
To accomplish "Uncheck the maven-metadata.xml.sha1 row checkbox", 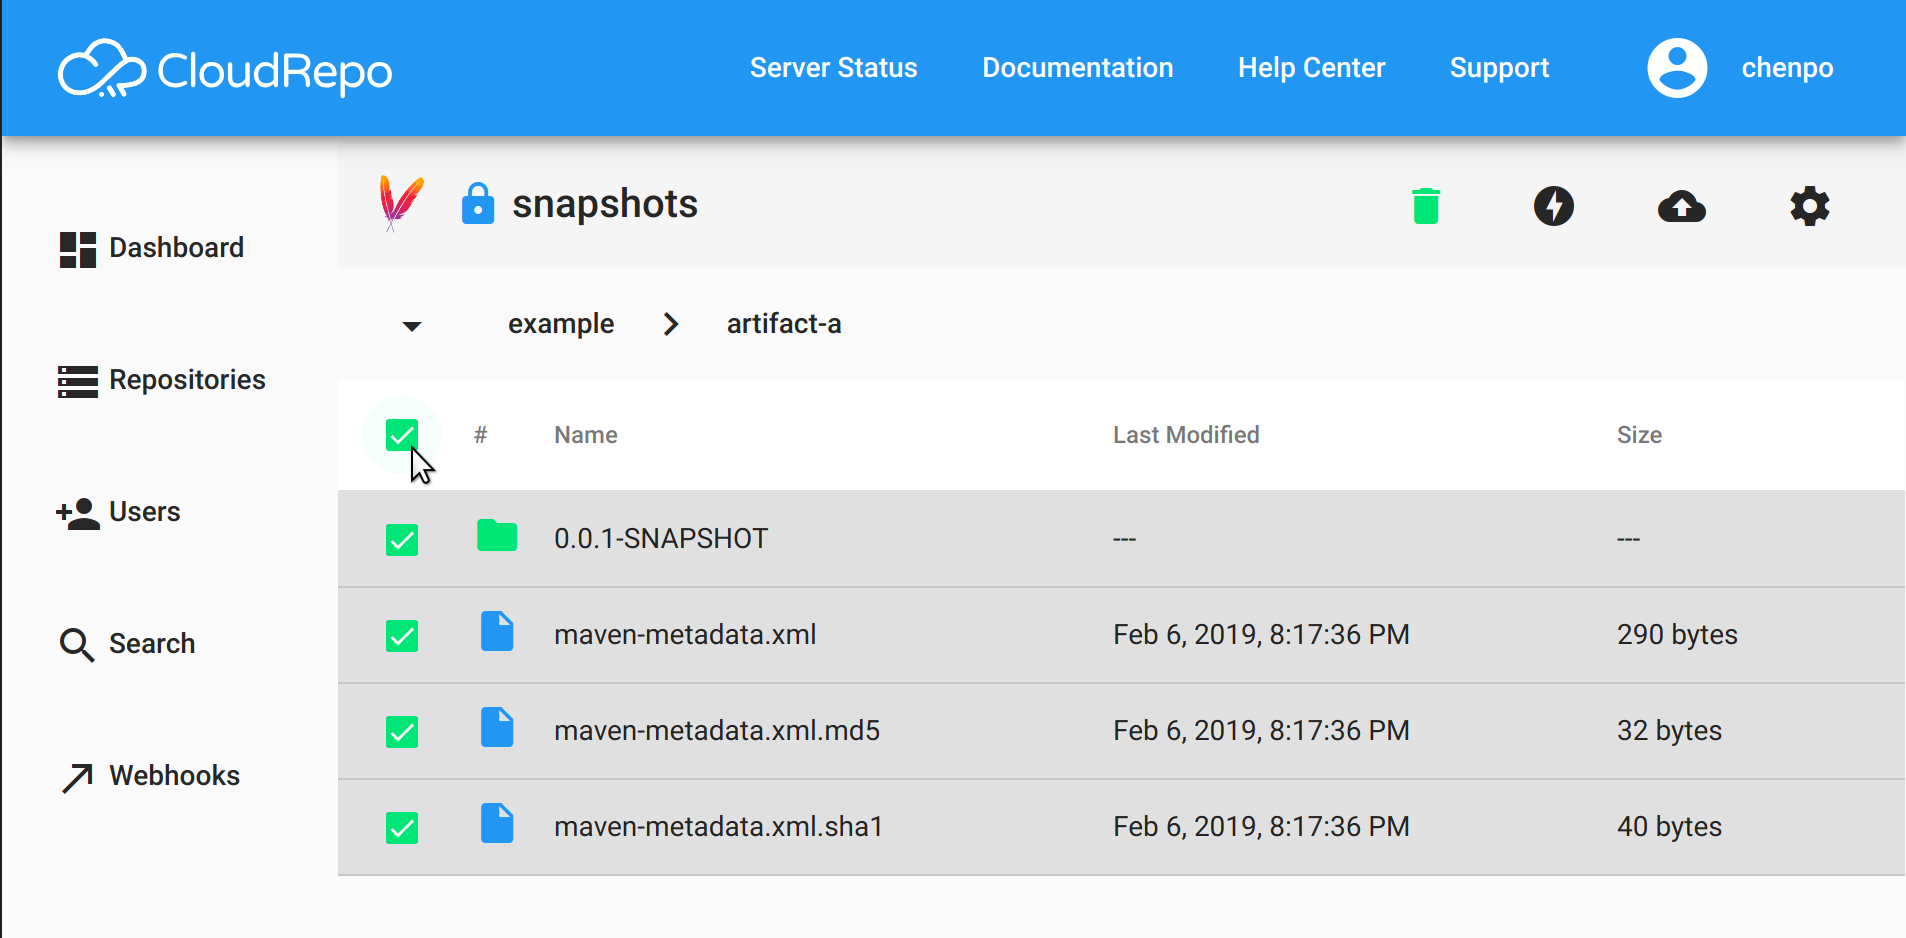I will click(402, 828).
